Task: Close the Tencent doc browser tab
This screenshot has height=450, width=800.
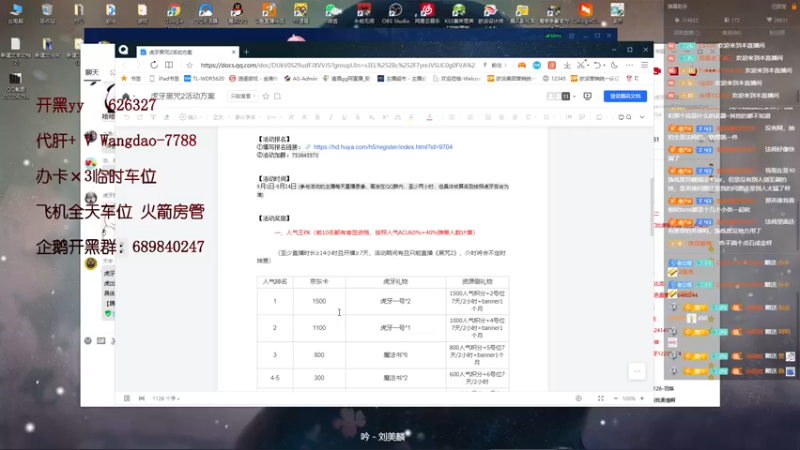Action: click(x=233, y=52)
